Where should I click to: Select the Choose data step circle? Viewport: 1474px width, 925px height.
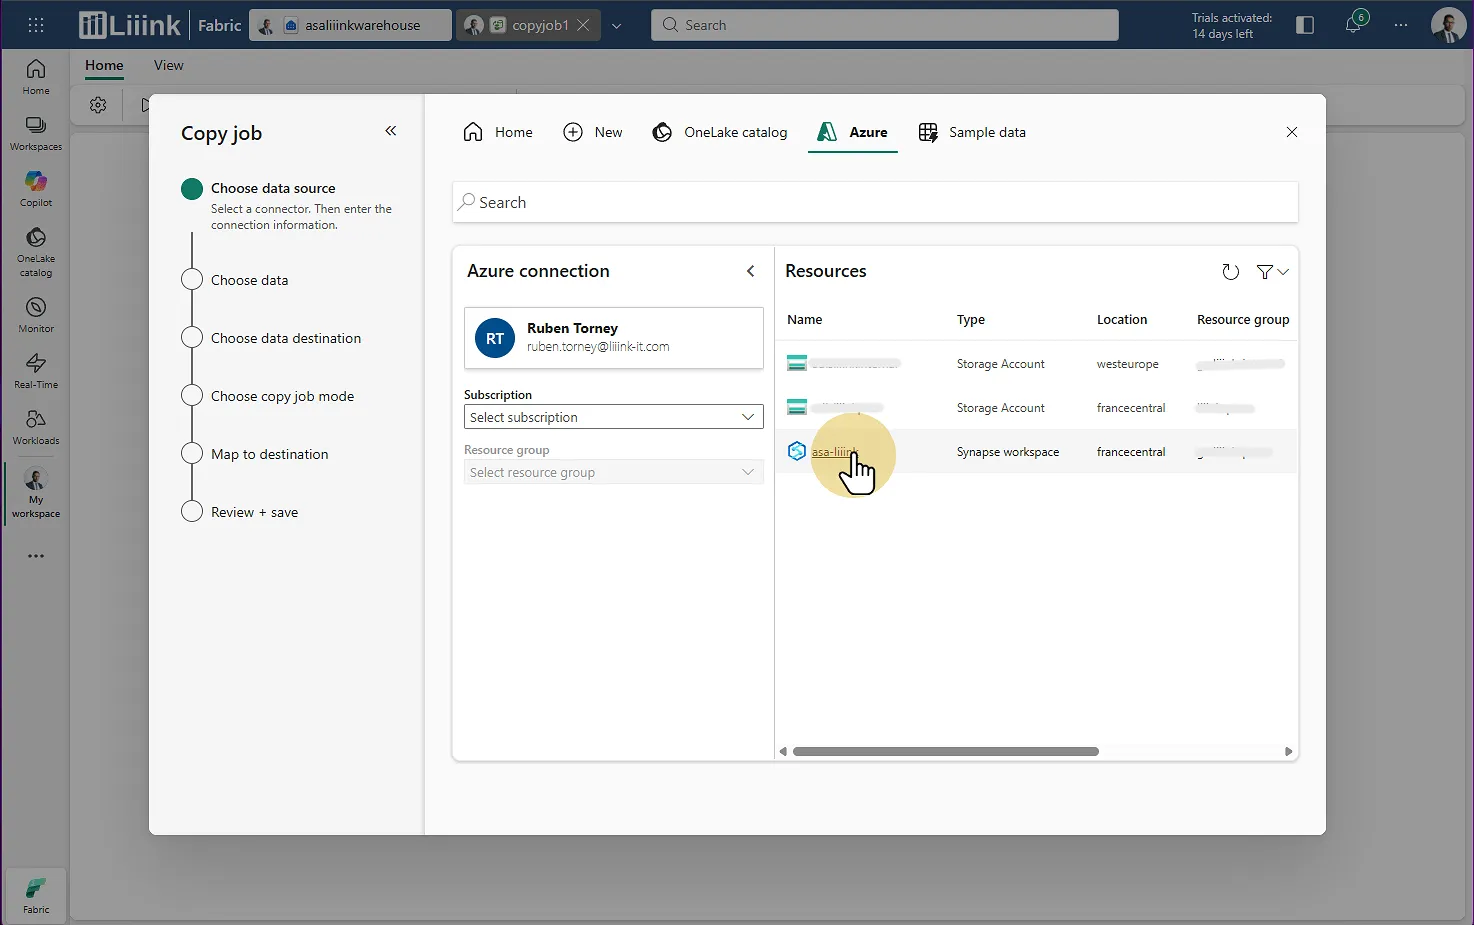(x=192, y=280)
